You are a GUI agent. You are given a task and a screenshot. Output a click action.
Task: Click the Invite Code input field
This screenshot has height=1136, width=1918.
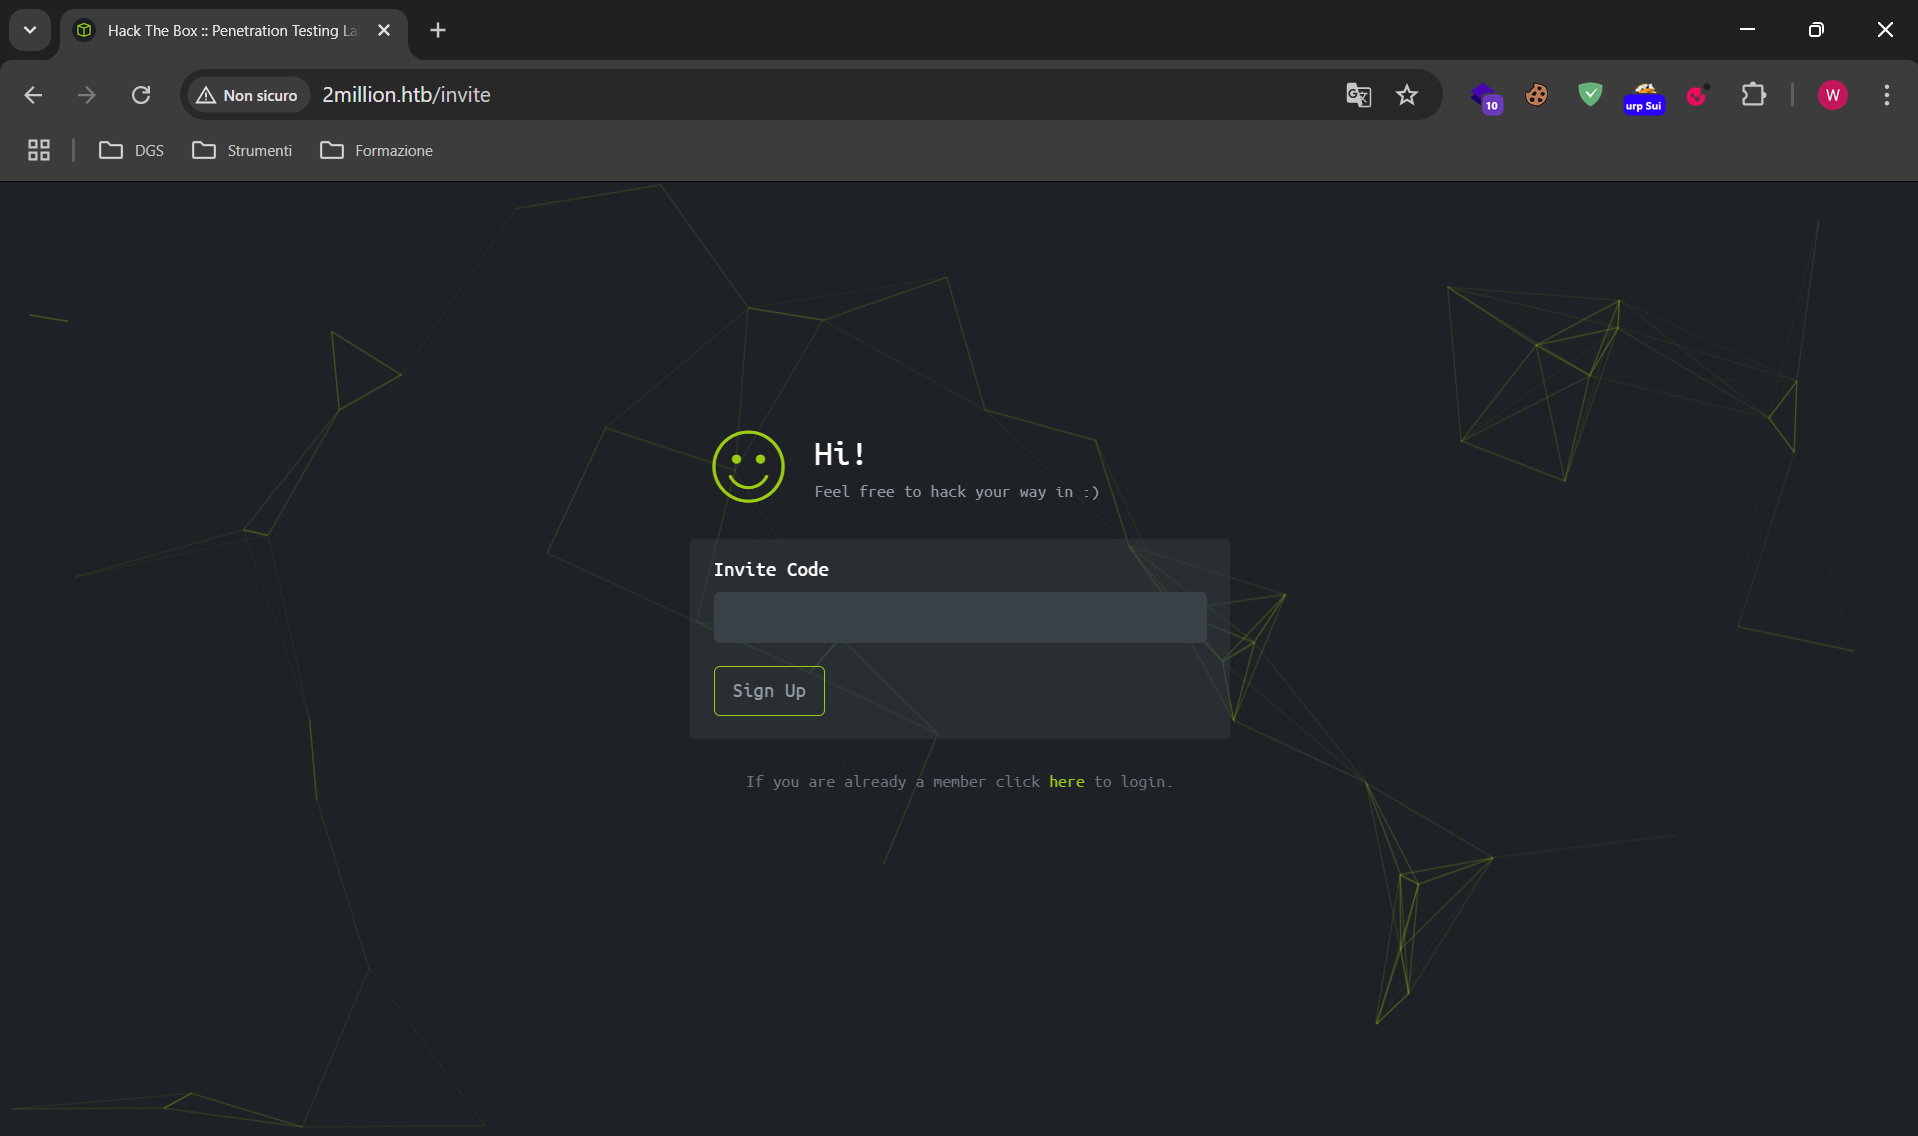point(960,617)
